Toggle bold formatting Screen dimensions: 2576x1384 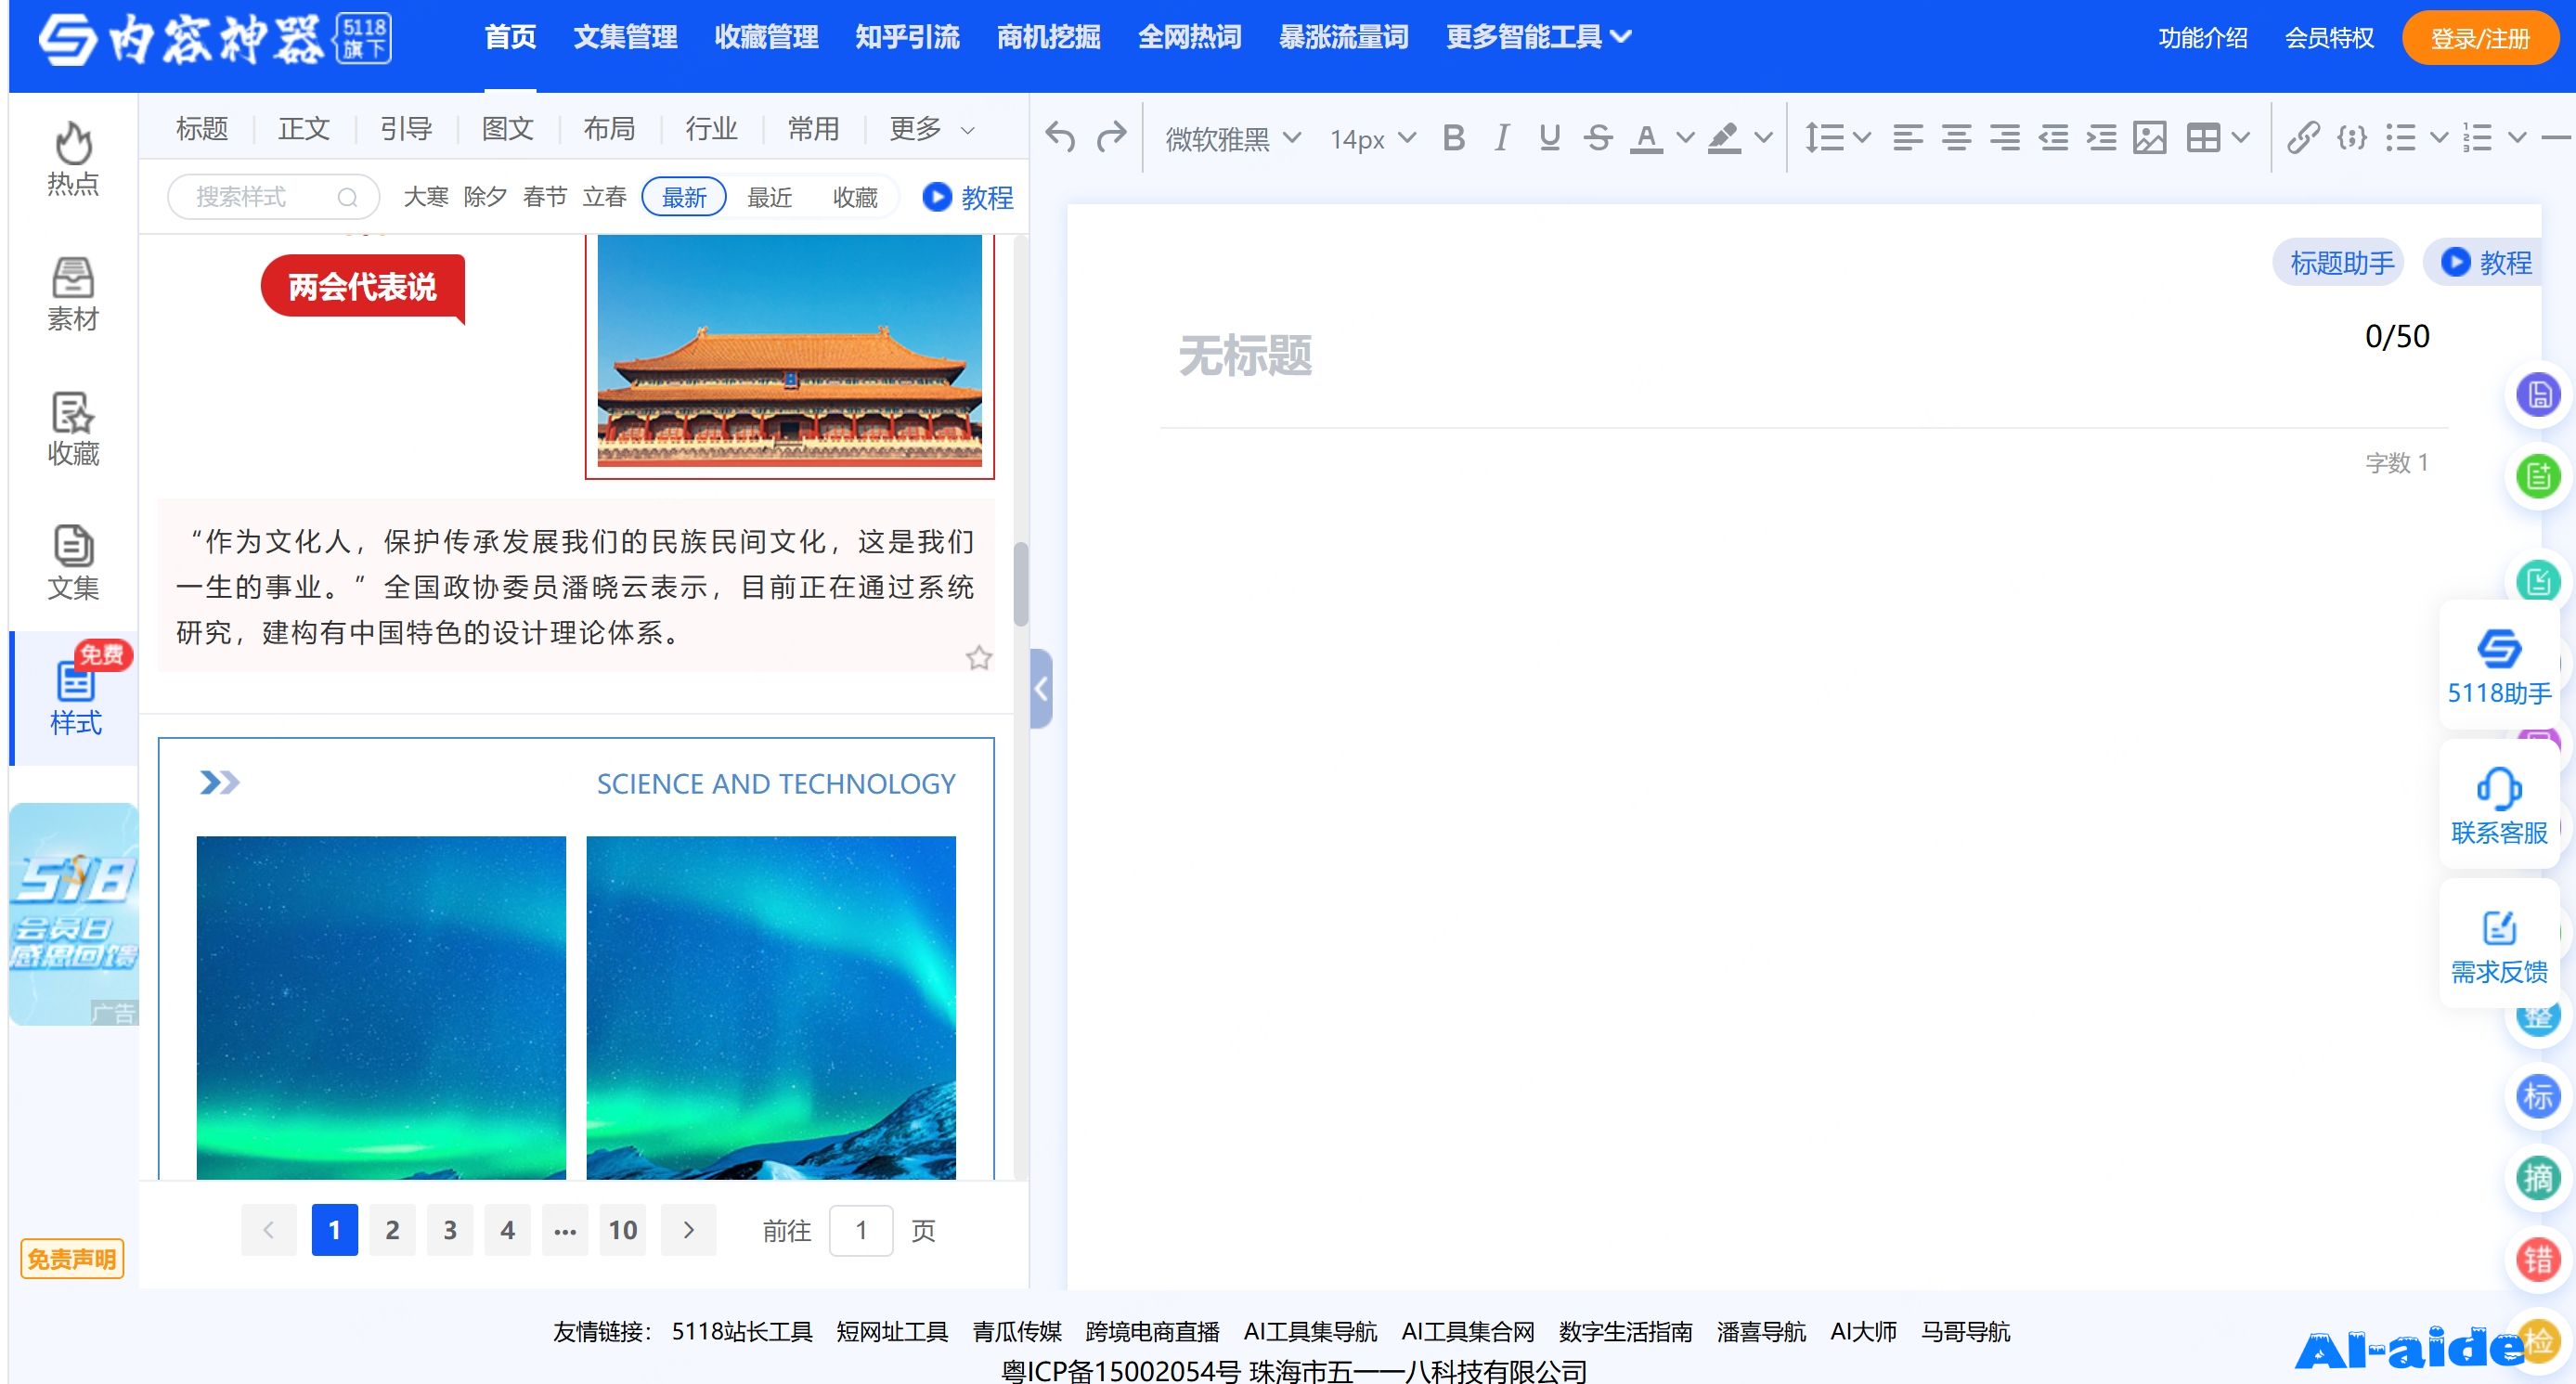(x=1454, y=137)
